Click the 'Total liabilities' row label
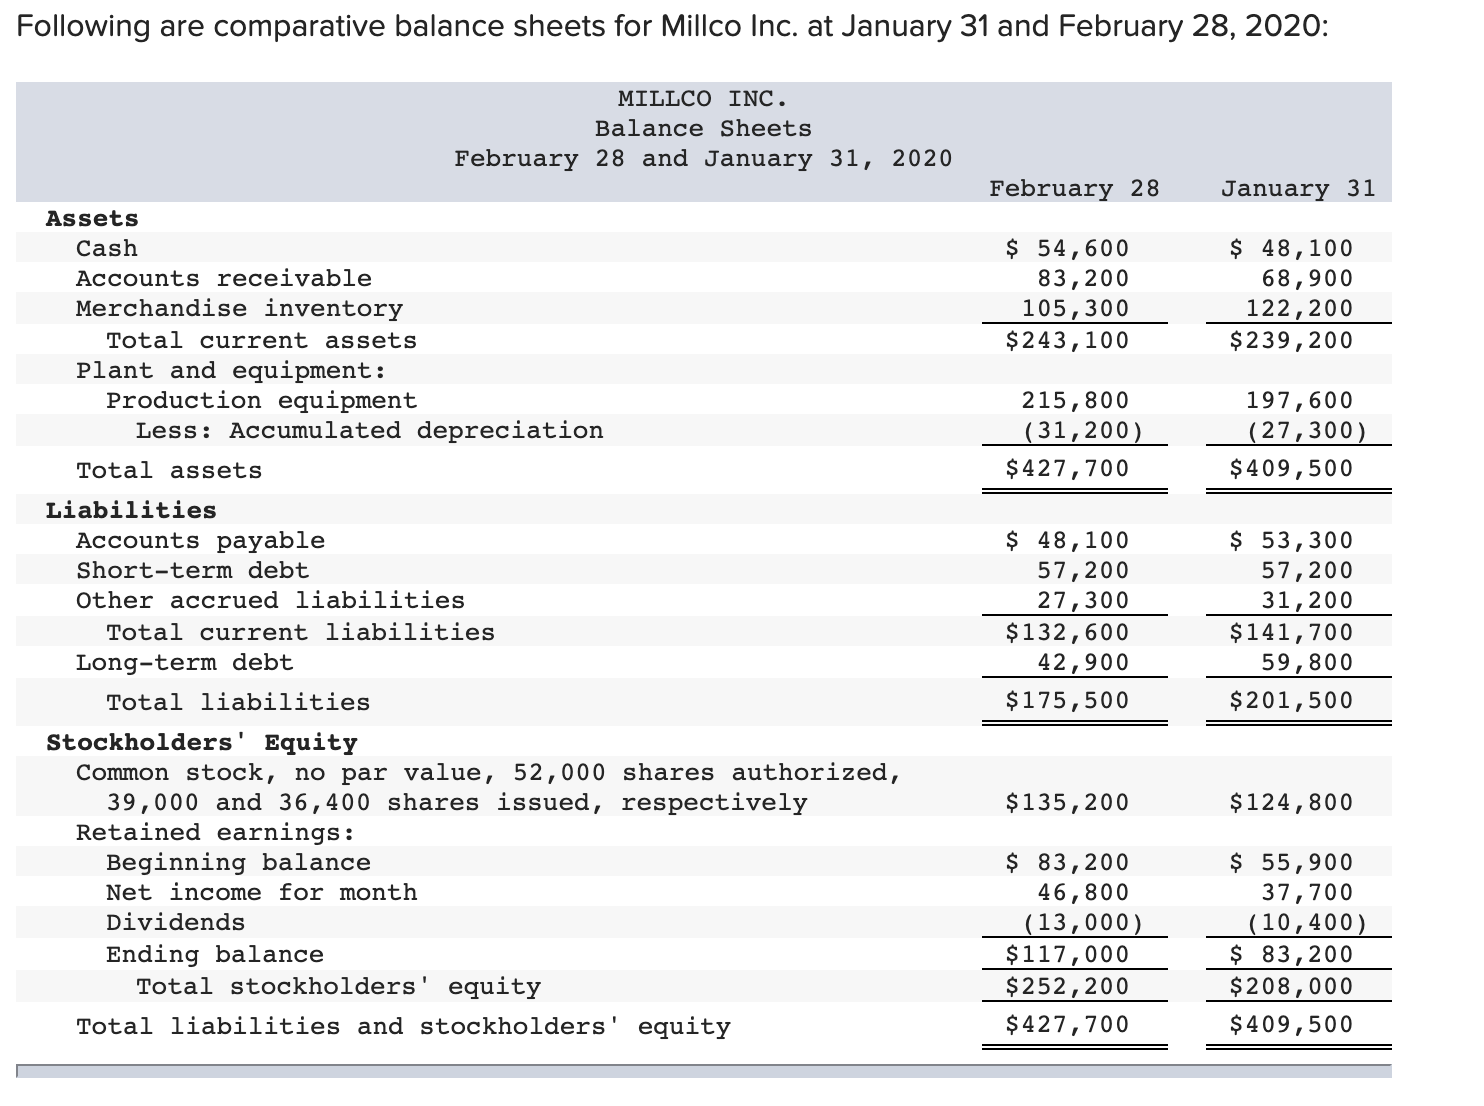This screenshot has width=1484, height=1106. click(x=239, y=702)
